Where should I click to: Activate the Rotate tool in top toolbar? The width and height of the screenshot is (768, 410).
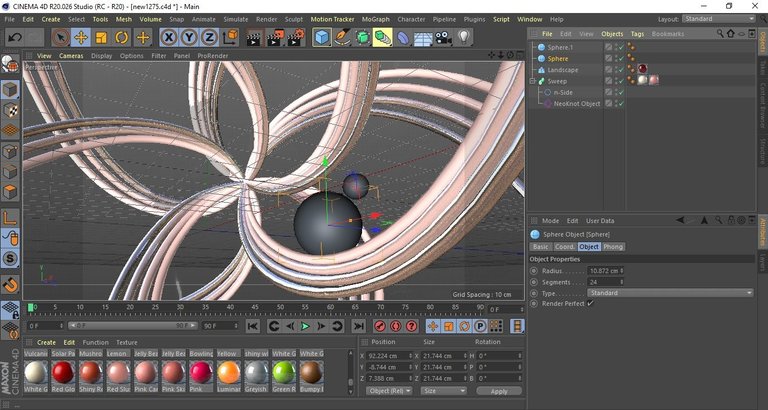pyautogui.click(x=122, y=38)
